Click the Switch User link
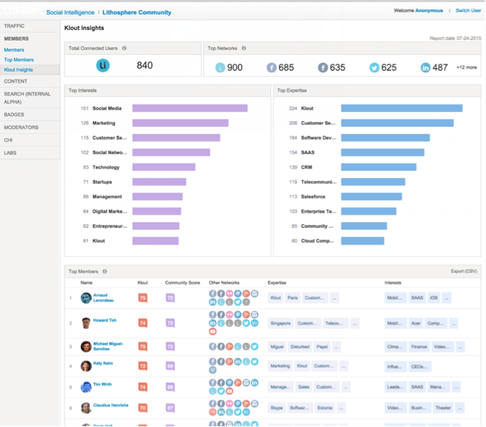This screenshot has width=486, height=427. click(x=468, y=11)
